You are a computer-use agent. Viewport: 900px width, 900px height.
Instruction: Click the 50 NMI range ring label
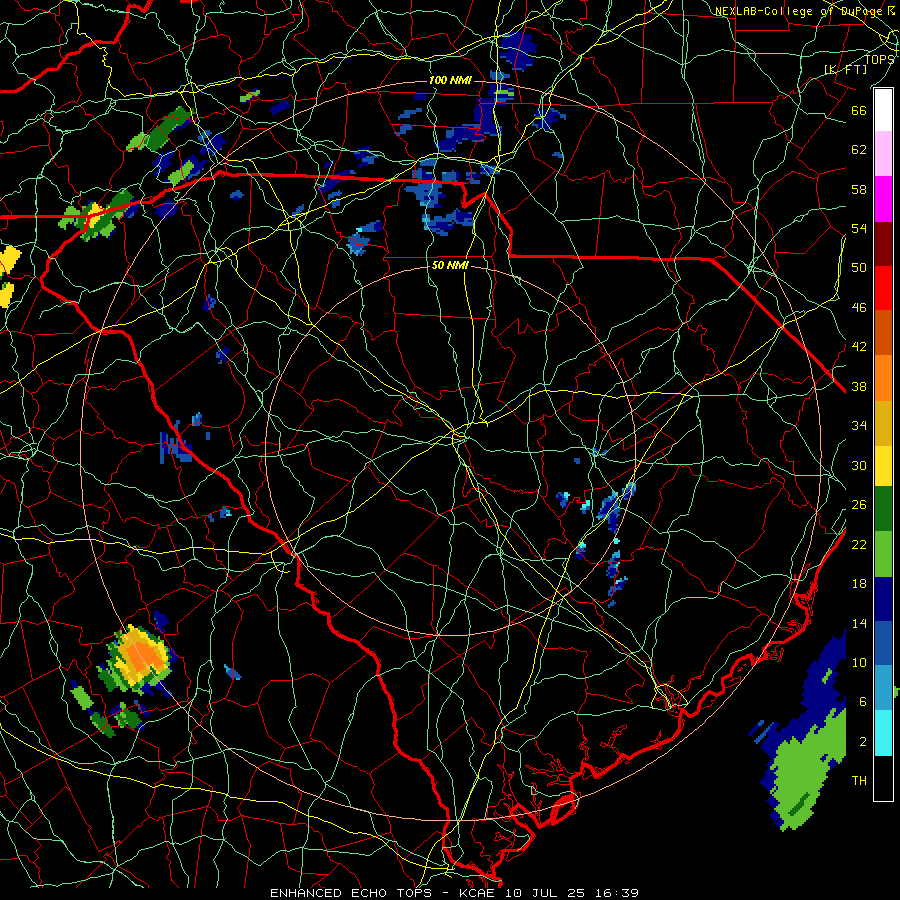[x=450, y=266]
